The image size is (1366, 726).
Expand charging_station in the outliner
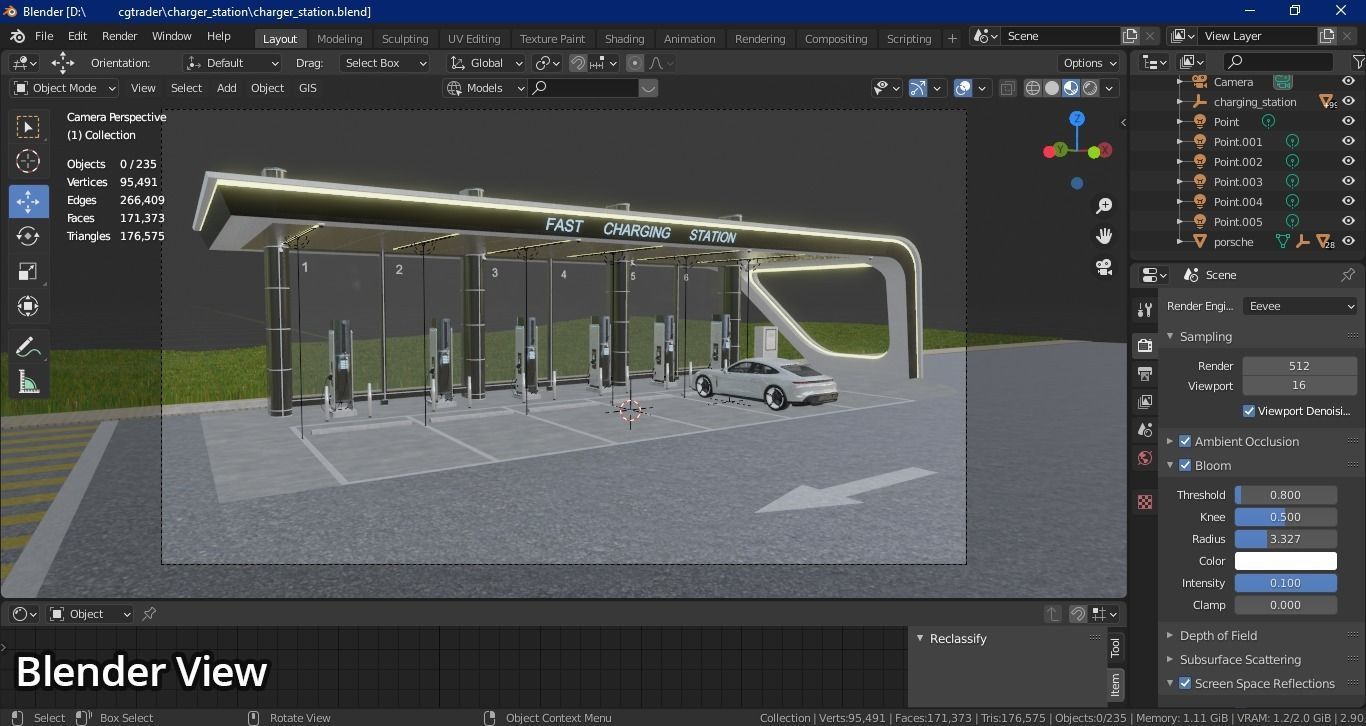click(1181, 102)
